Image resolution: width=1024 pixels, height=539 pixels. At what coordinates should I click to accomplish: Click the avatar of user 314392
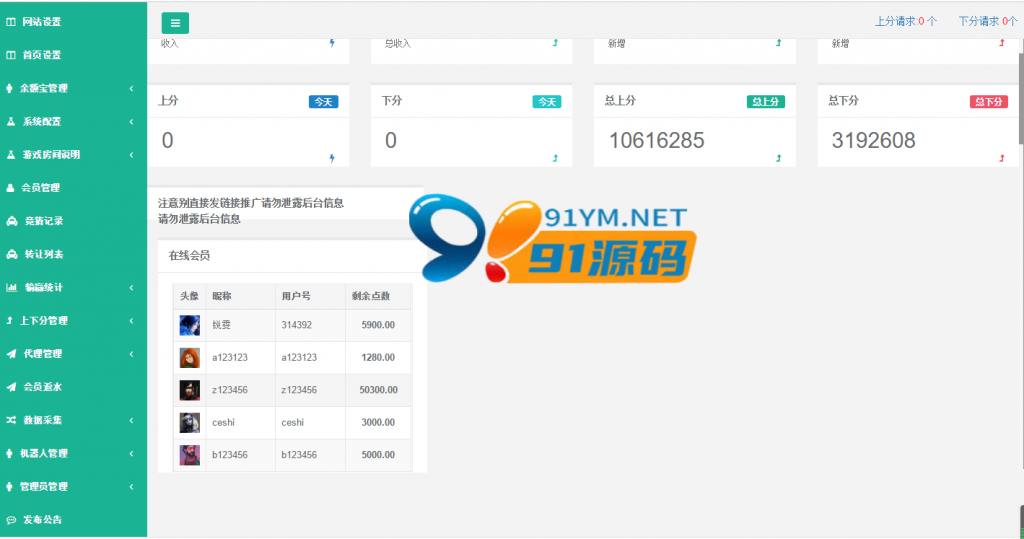pyautogui.click(x=189, y=325)
